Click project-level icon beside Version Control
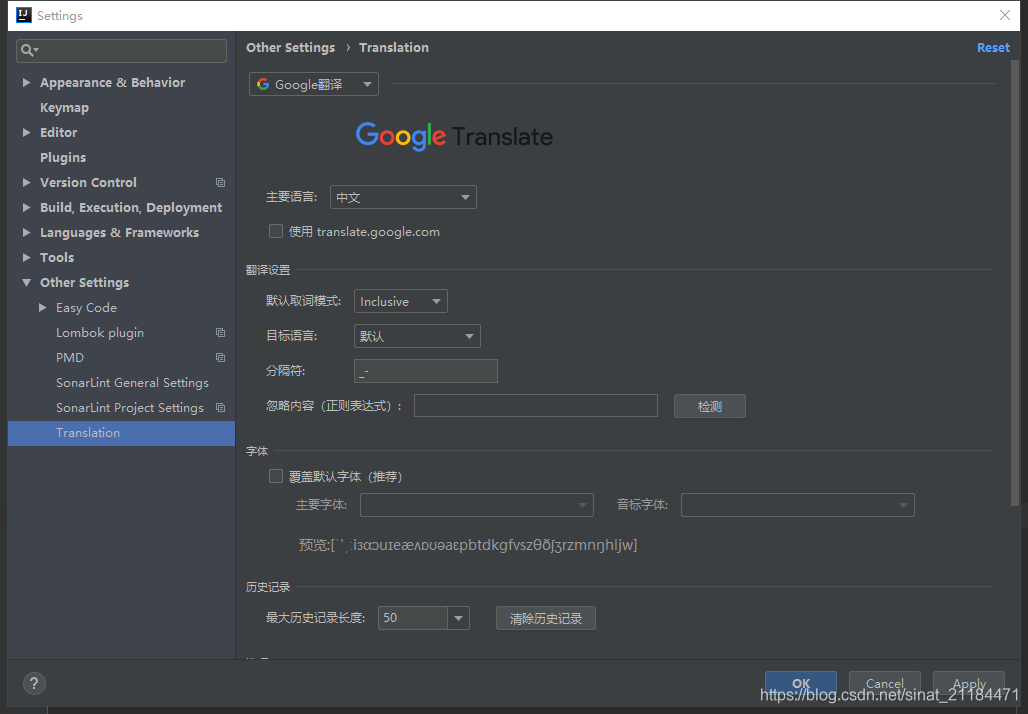Viewport: 1028px width, 714px height. coord(220,182)
